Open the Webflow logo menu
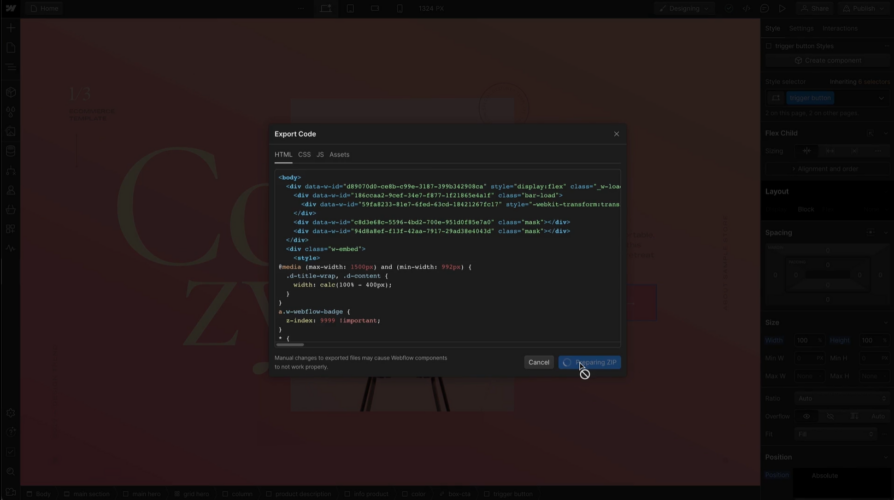Screen dimensions: 894x500 click(10, 9)
